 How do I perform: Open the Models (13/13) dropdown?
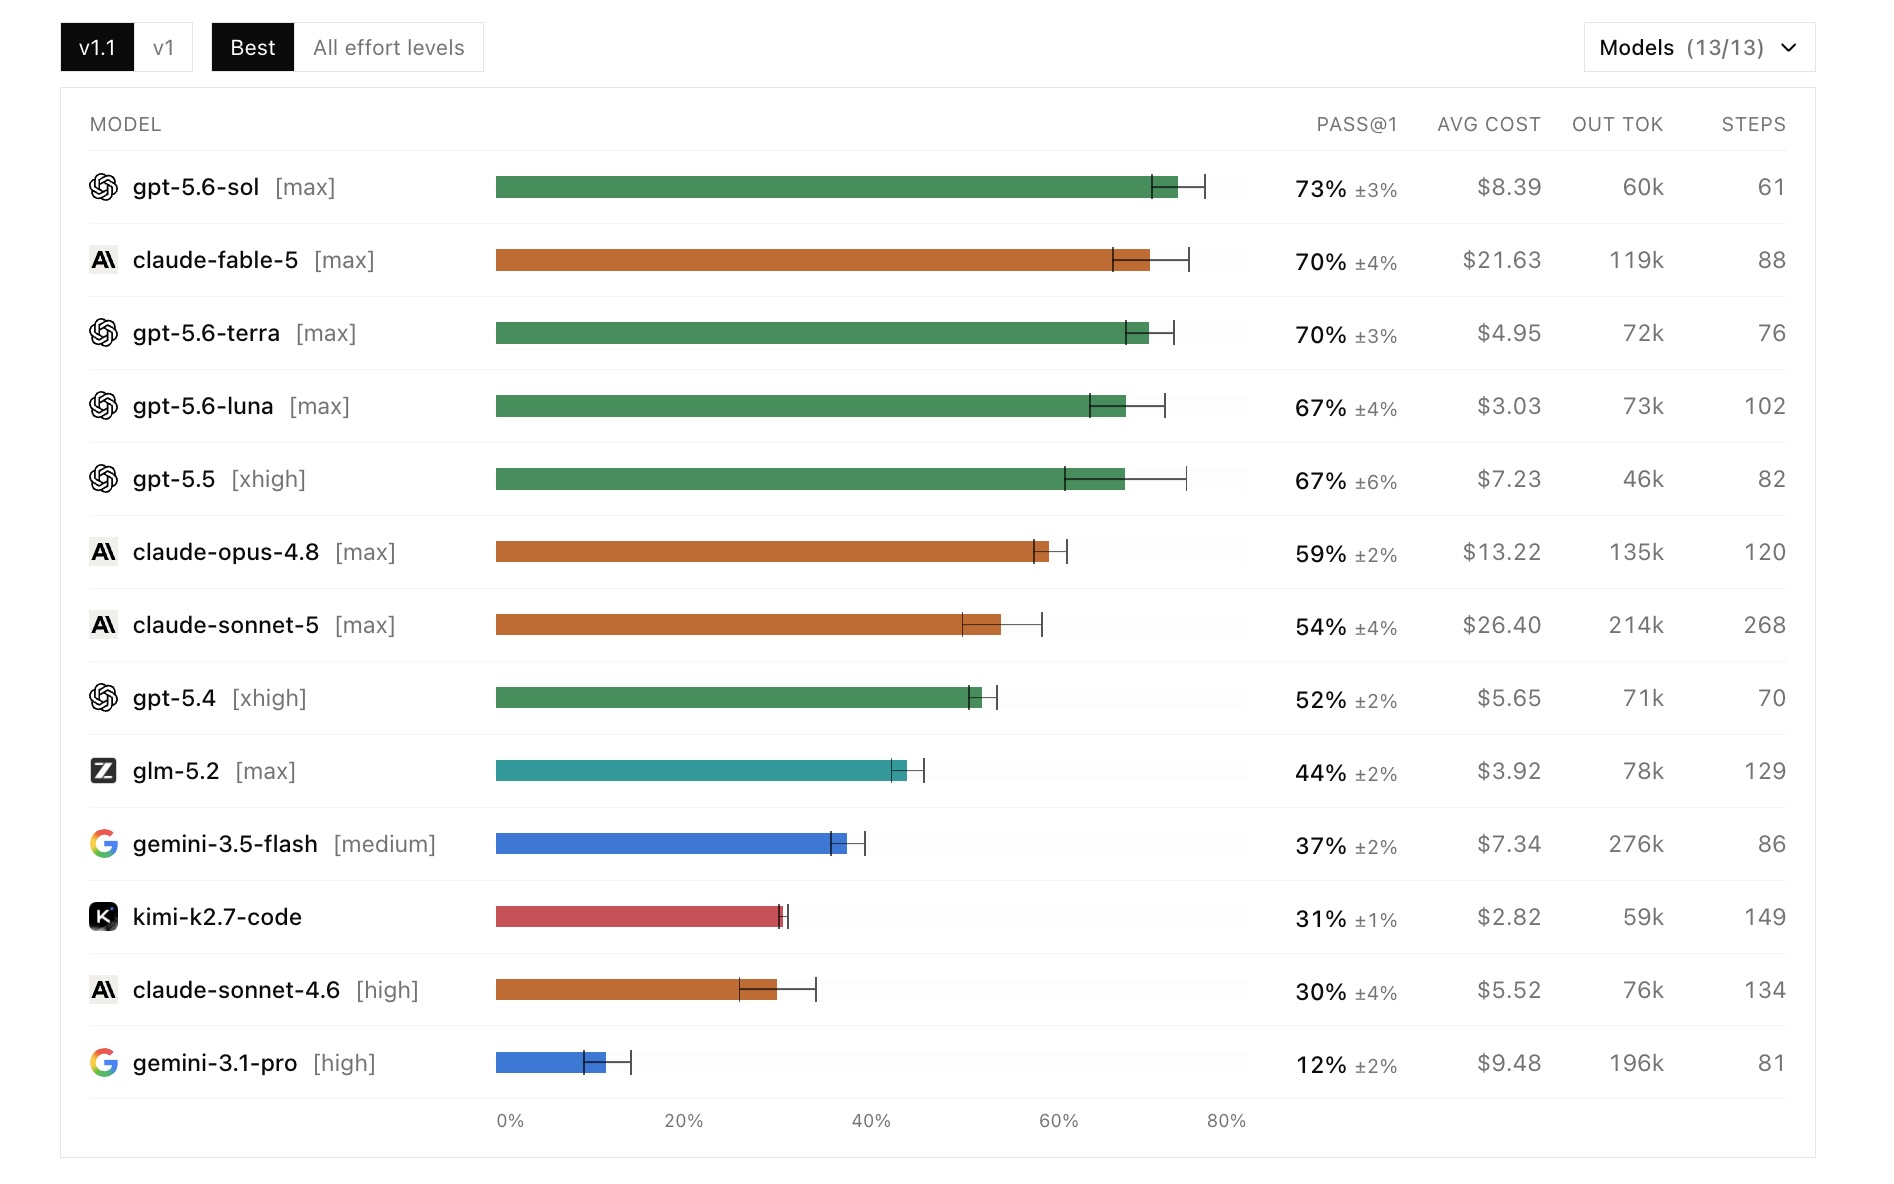[1699, 47]
